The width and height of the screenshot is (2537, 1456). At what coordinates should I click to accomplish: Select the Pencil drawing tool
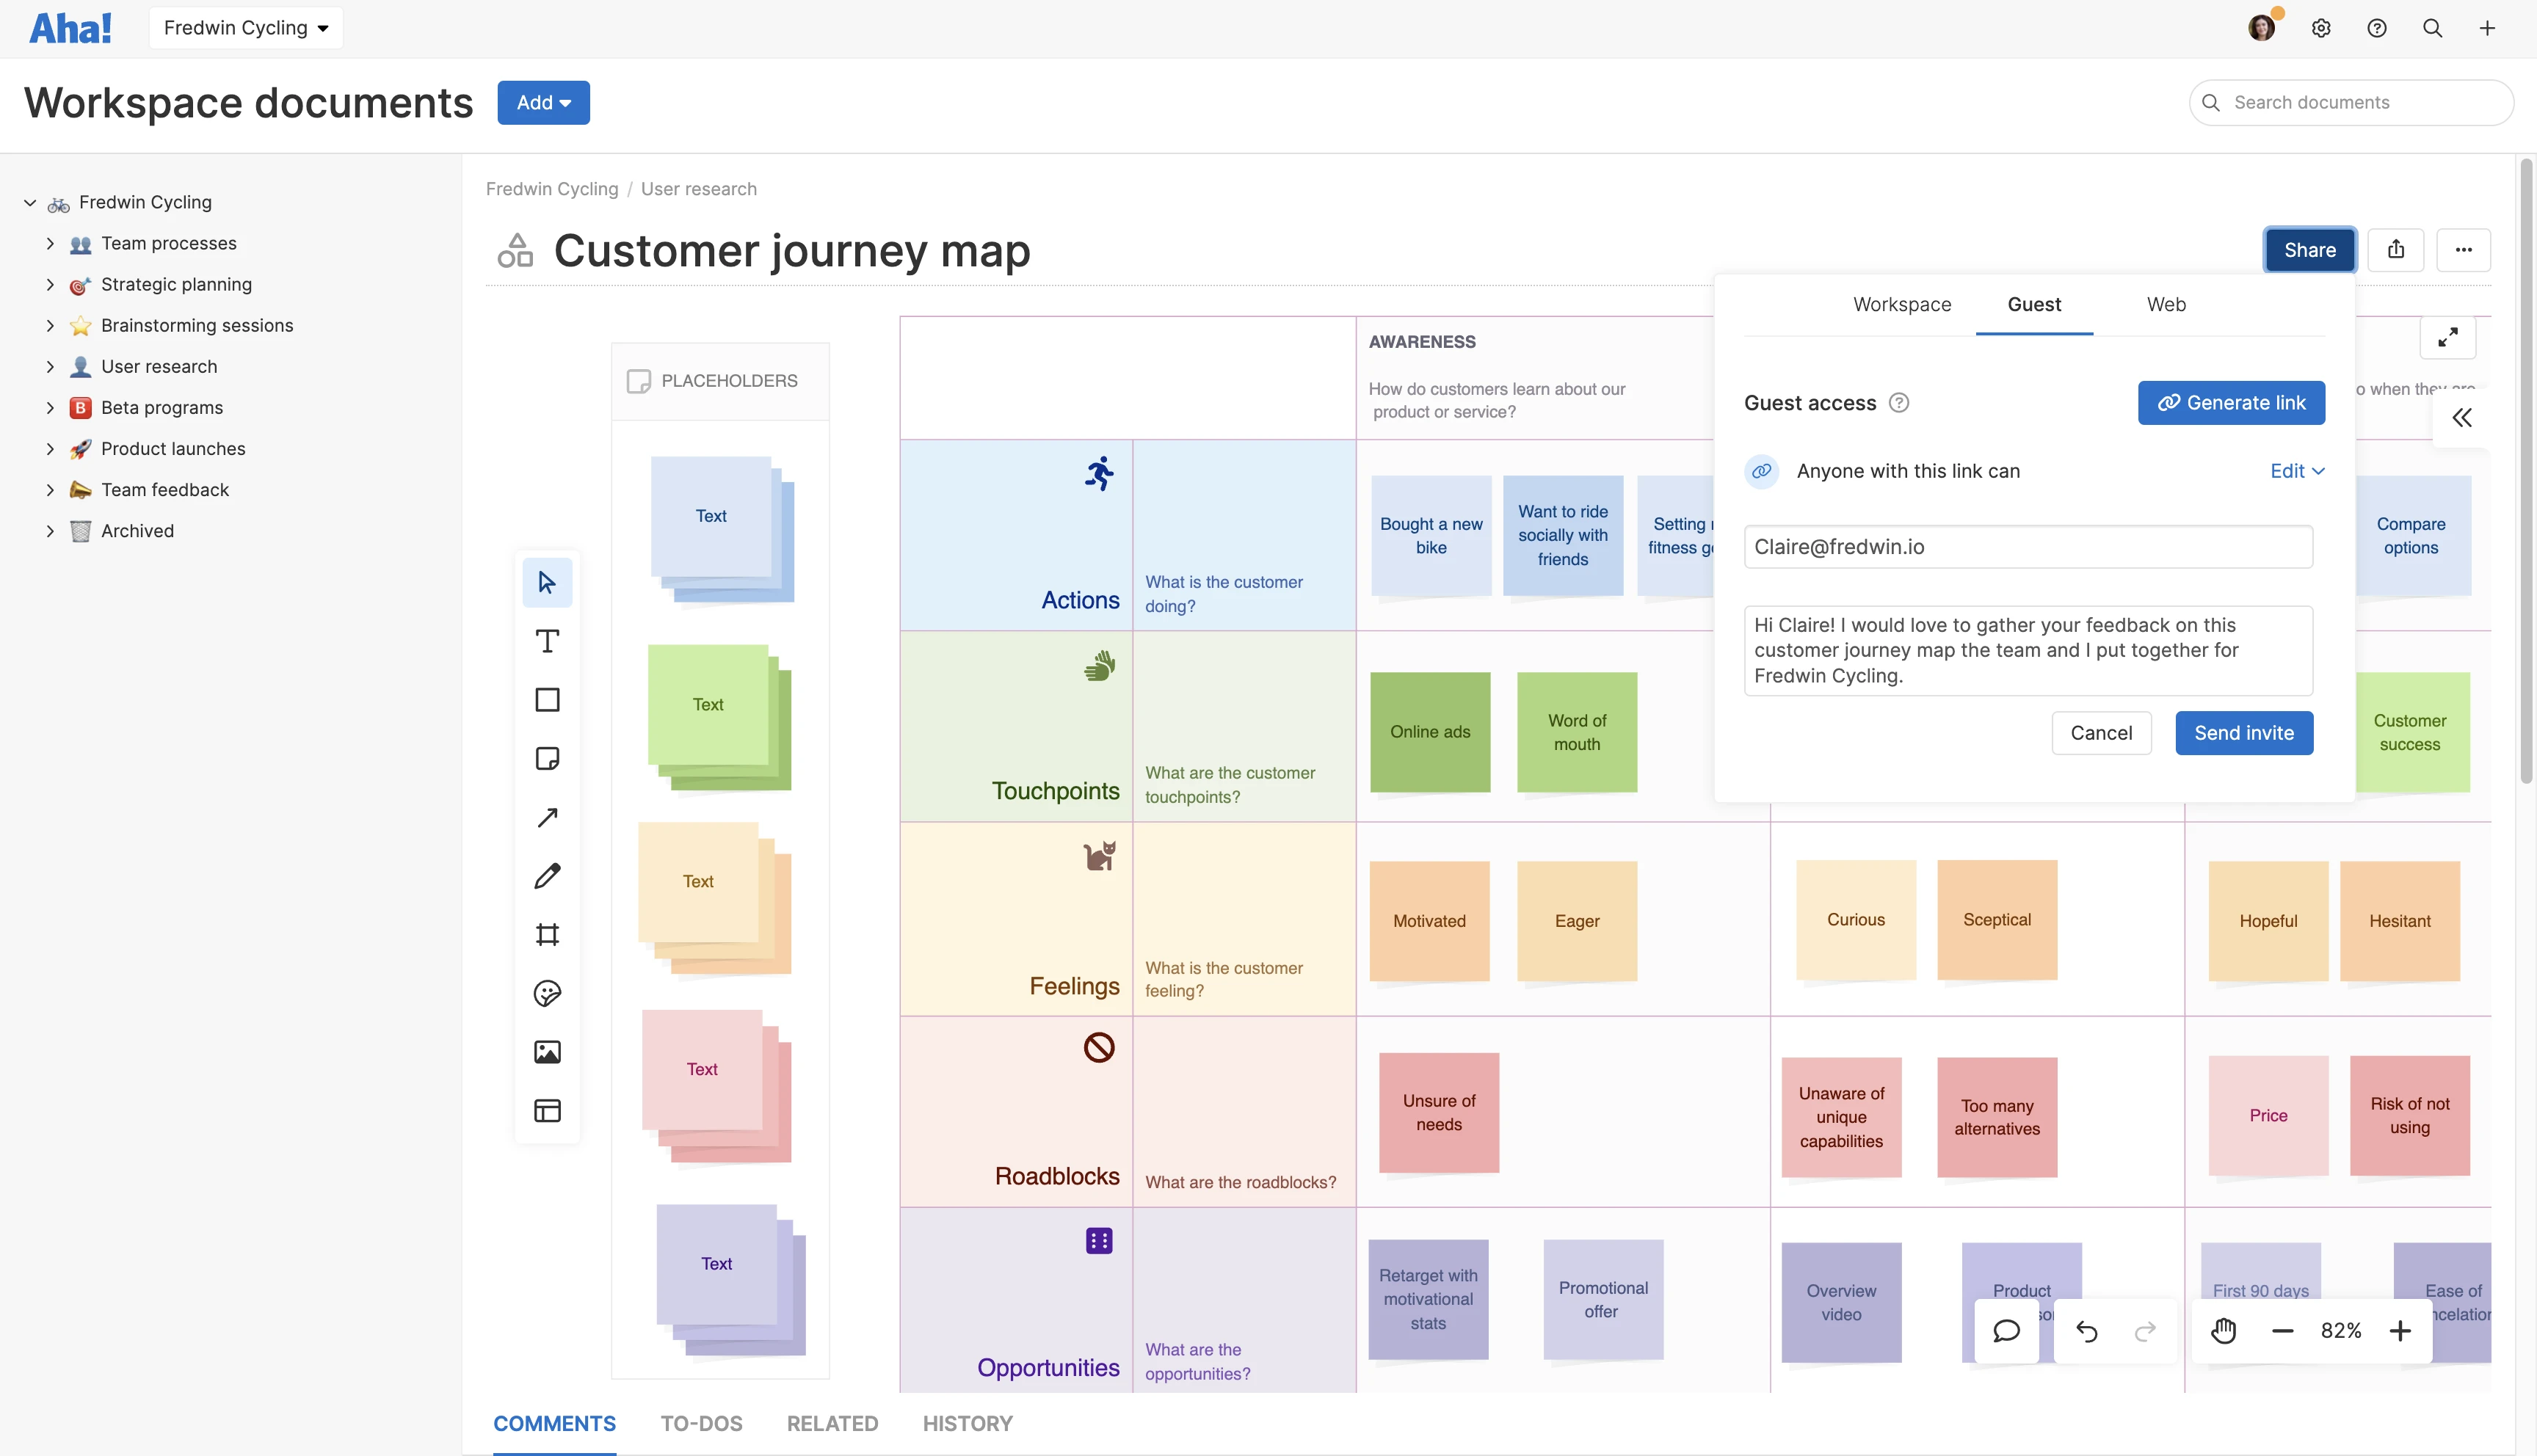coord(547,876)
